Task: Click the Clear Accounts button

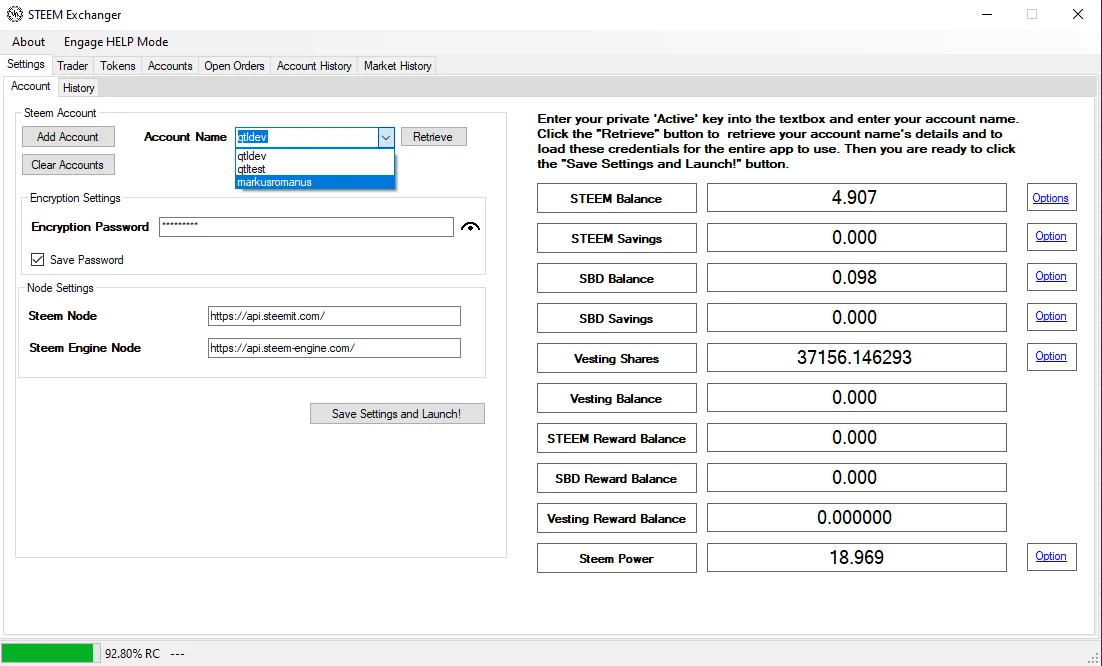Action: pyautogui.click(x=68, y=164)
